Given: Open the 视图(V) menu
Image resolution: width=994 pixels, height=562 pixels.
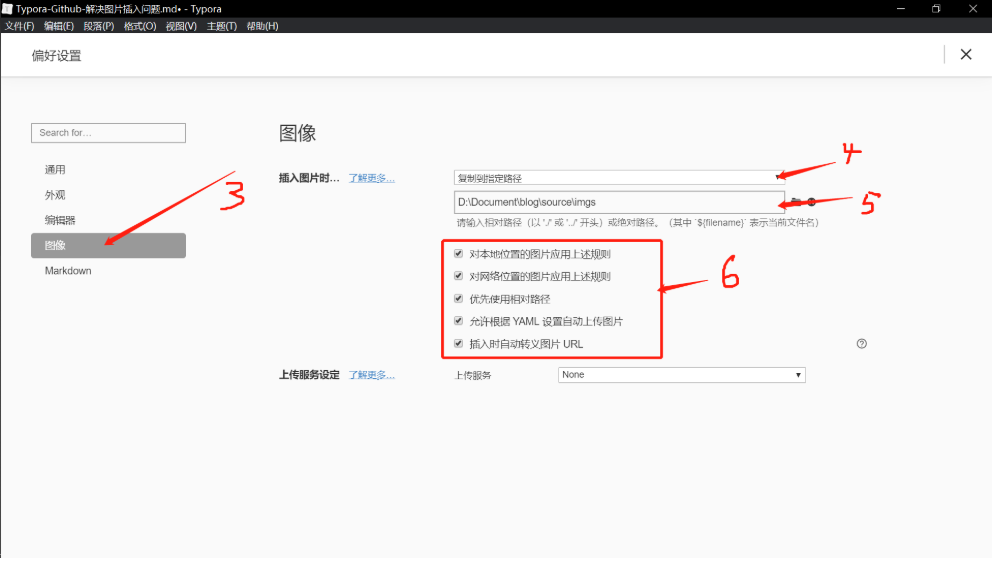Looking at the screenshot, I should [181, 26].
